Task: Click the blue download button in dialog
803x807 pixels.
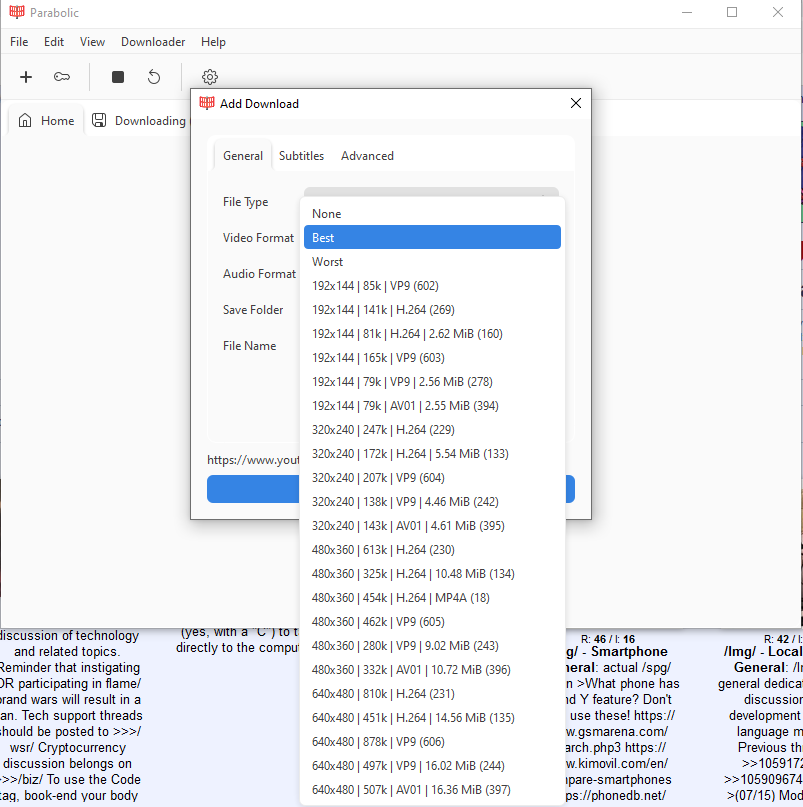Action: click(x=253, y=489)
